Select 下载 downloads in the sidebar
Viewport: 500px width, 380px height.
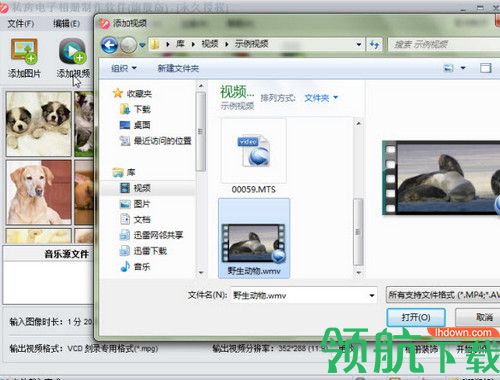tap(135, 109)
